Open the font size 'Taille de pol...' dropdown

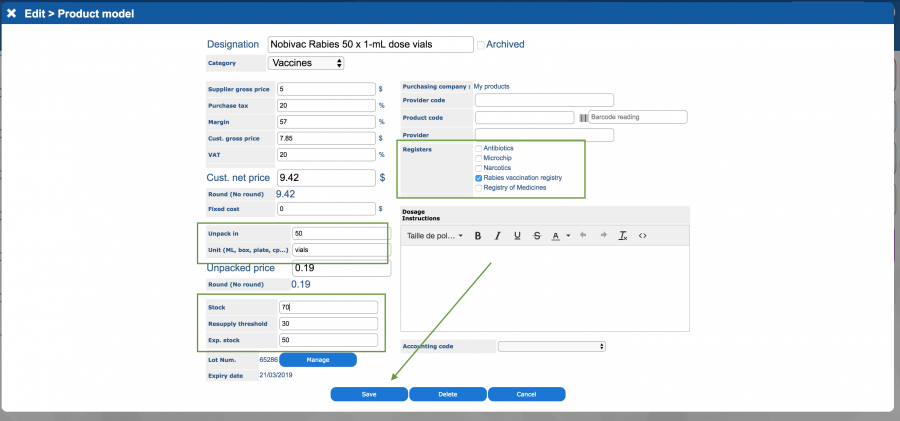(x=435, y=235)
